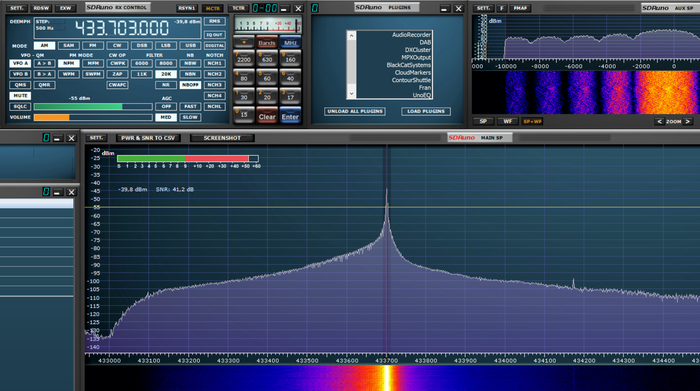Select DXCluster in plugins list

pyautogui.click(x=417, y=50)
